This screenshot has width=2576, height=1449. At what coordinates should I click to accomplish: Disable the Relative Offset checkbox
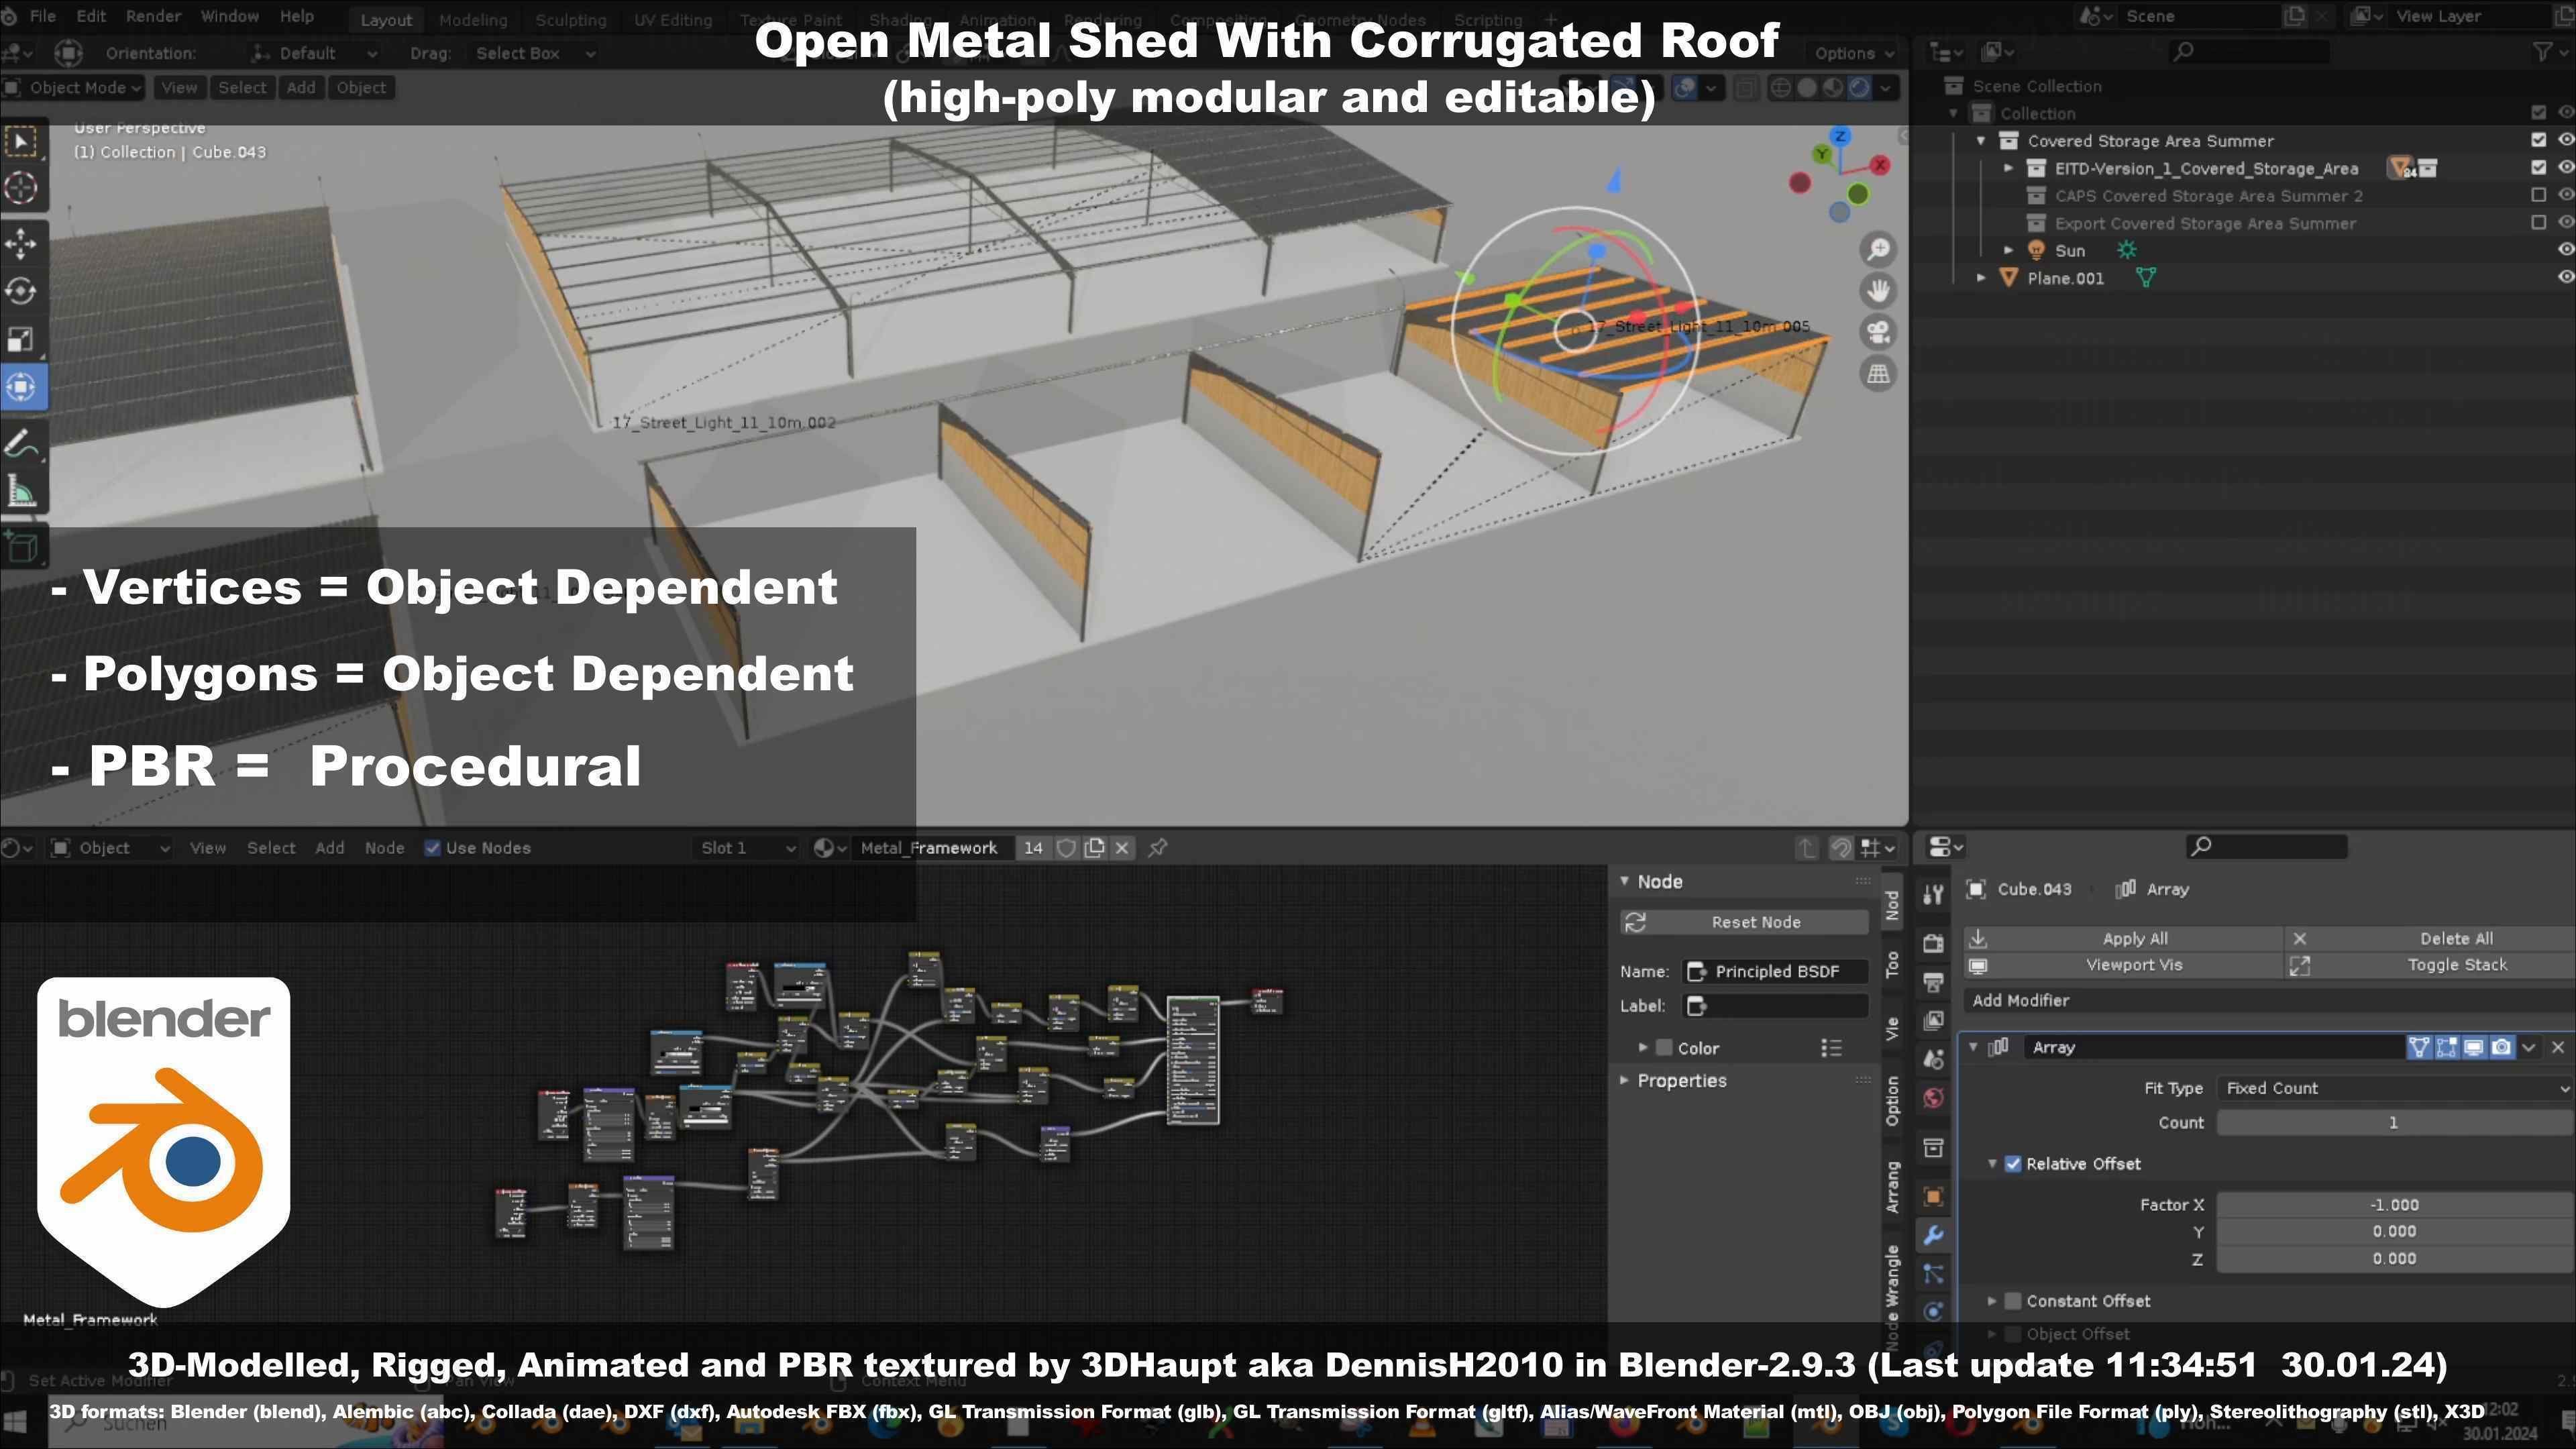pyautogui.click(x=2013, y=1164)
